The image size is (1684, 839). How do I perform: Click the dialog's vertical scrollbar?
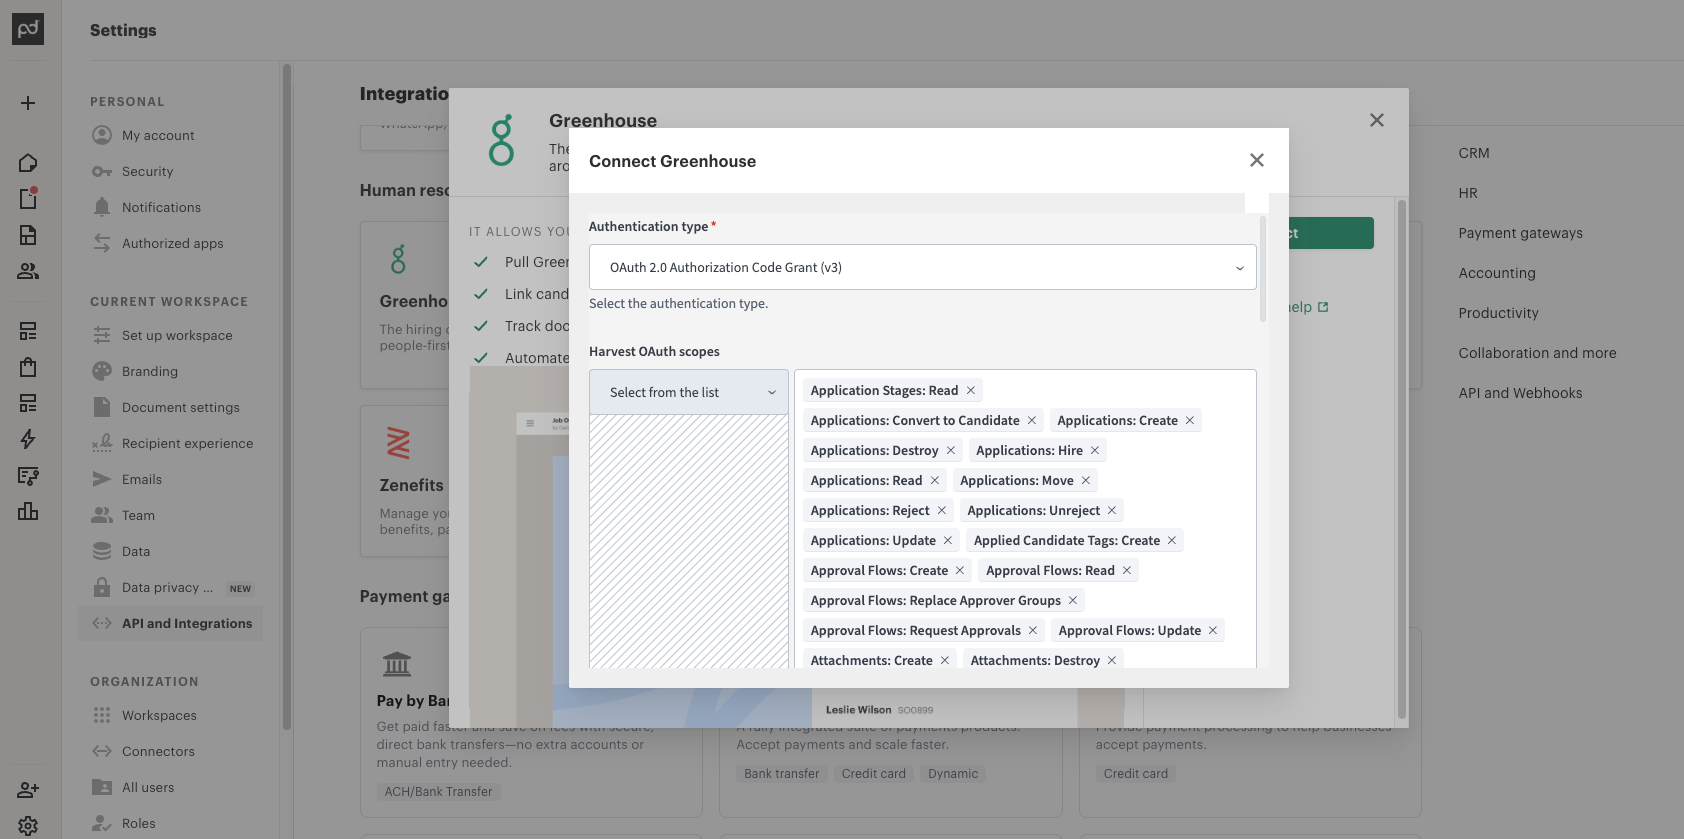click(x=1263, y=270)
